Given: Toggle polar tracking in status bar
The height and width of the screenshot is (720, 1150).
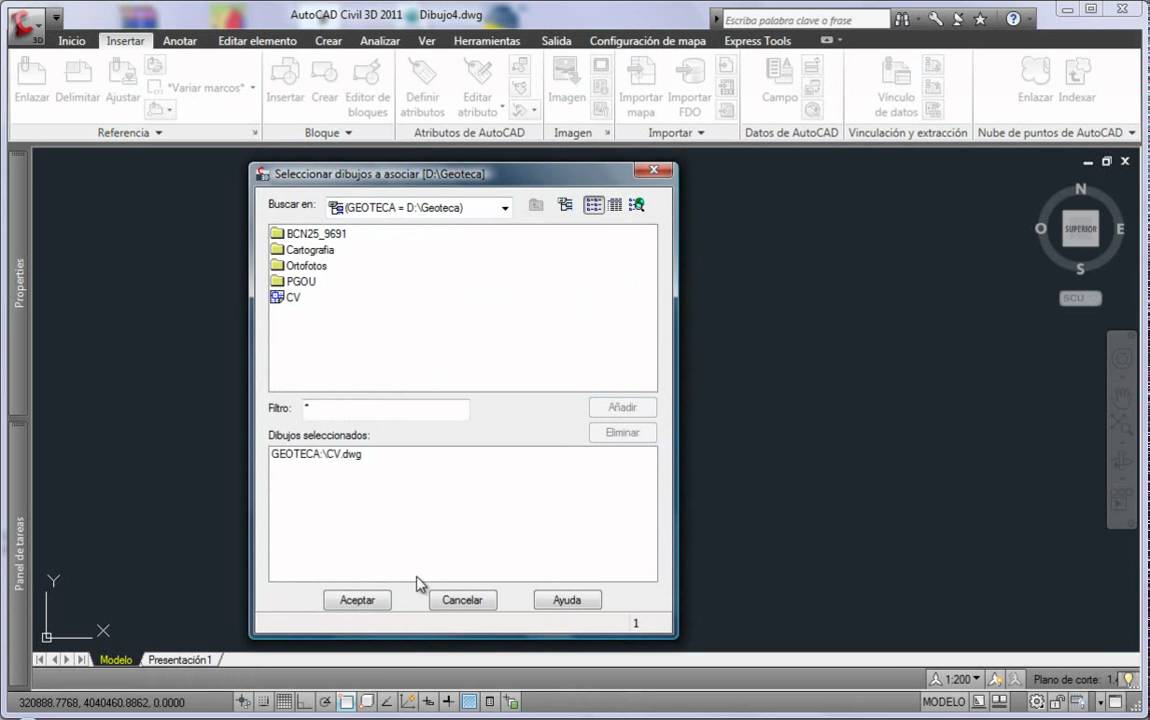Looking at the screenshot, I should 324,702.
